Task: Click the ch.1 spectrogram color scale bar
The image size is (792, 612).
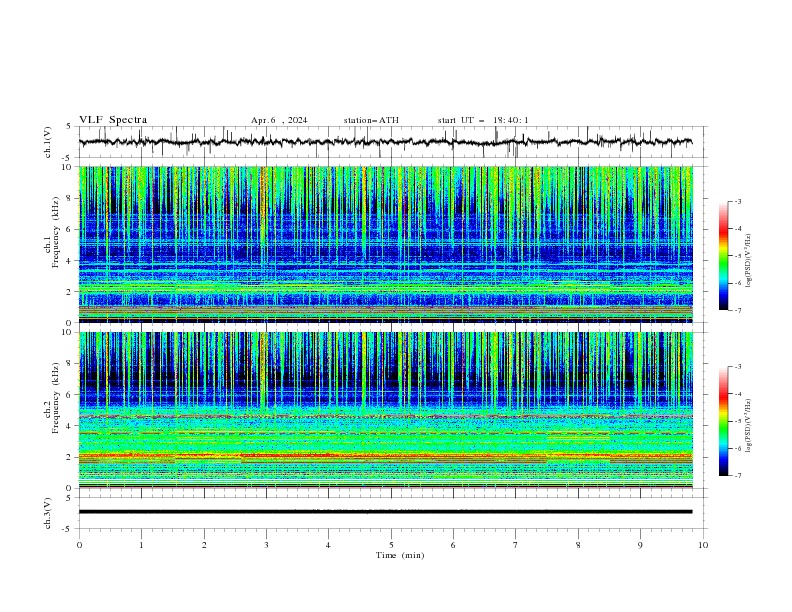Action: point(723,256)
